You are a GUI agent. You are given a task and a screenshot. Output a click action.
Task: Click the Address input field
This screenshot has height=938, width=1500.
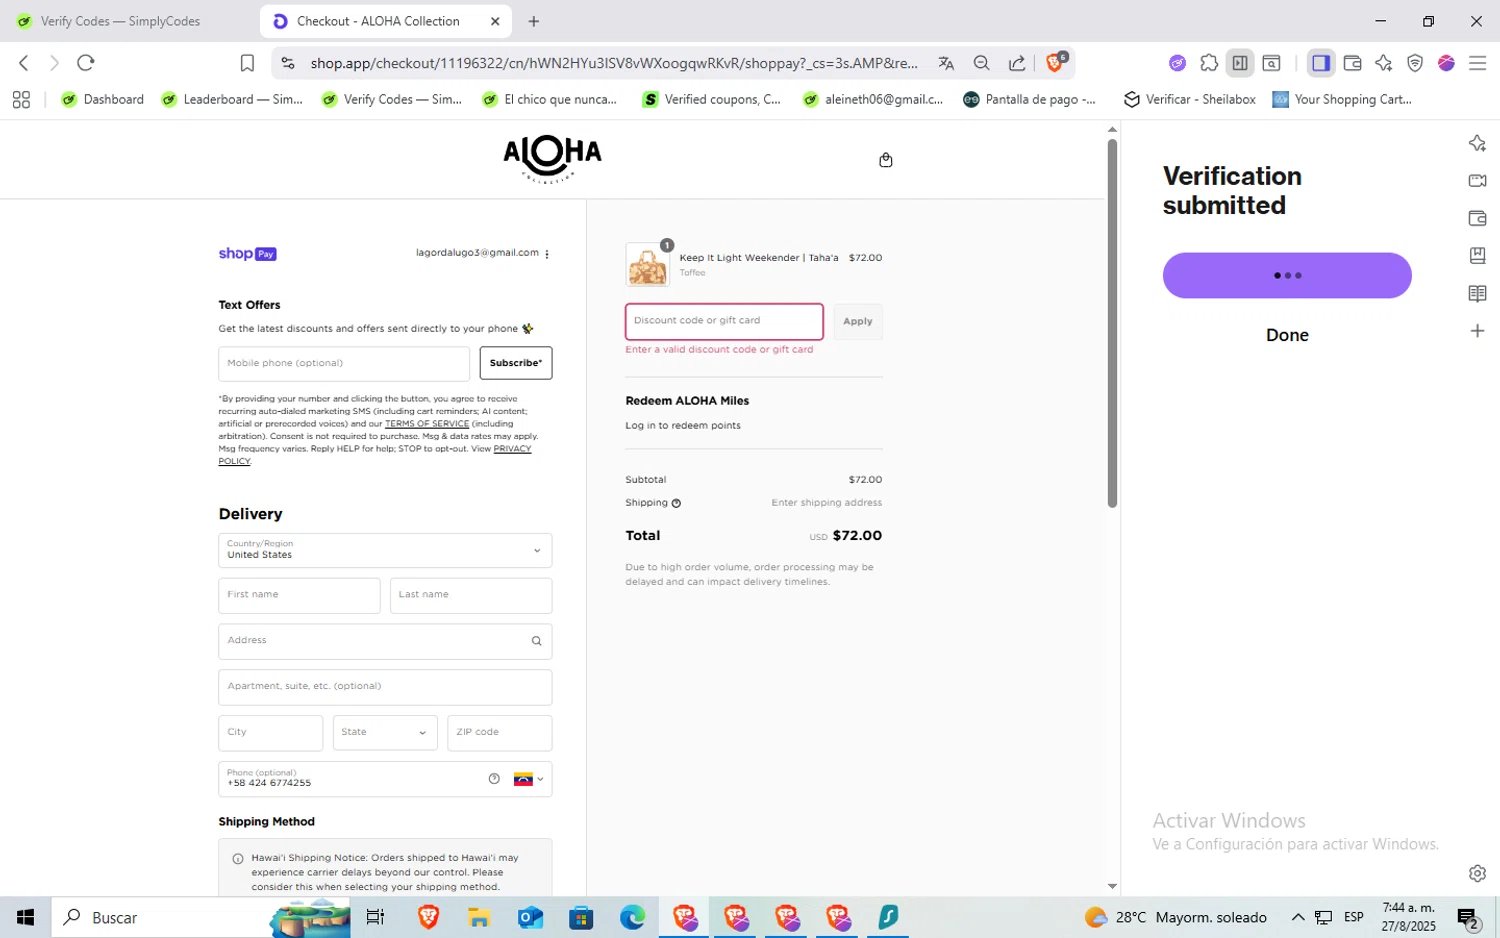(x=385, y=641)
